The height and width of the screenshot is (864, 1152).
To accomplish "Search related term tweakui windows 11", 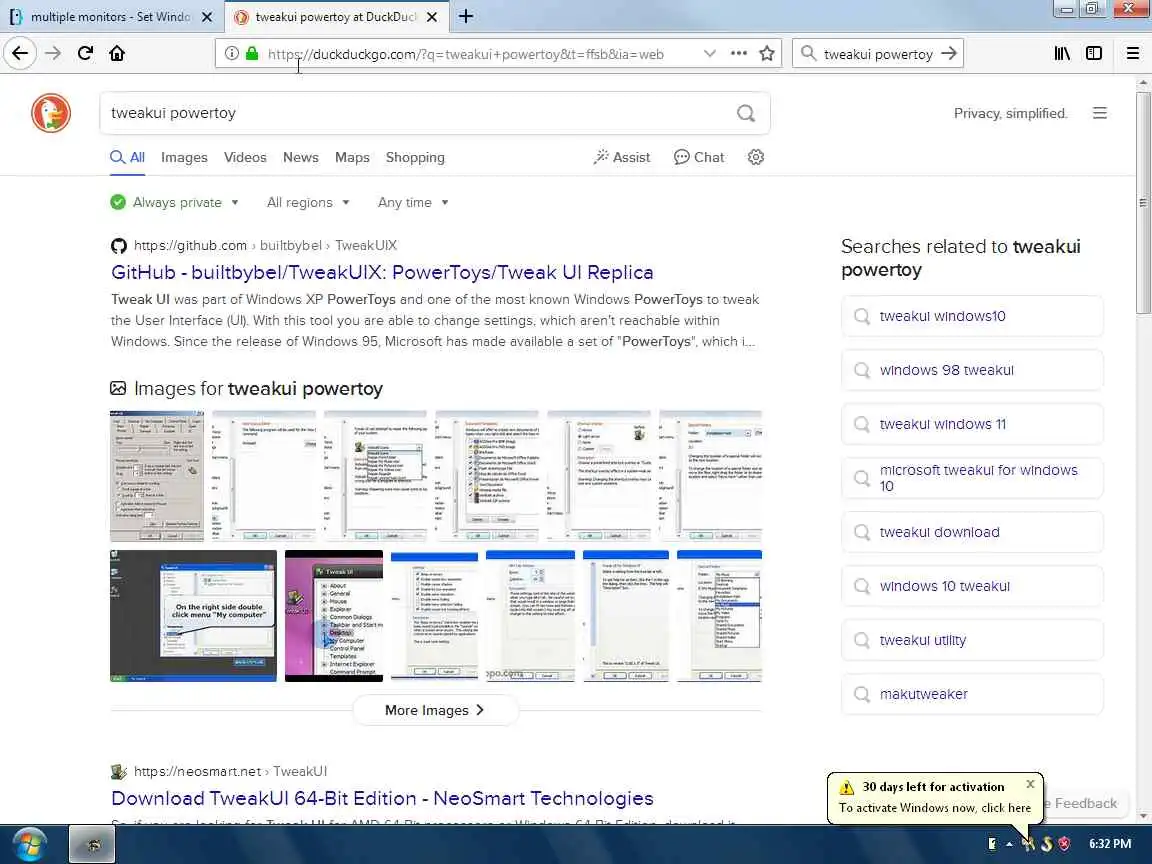I will (x=972, y=424).
